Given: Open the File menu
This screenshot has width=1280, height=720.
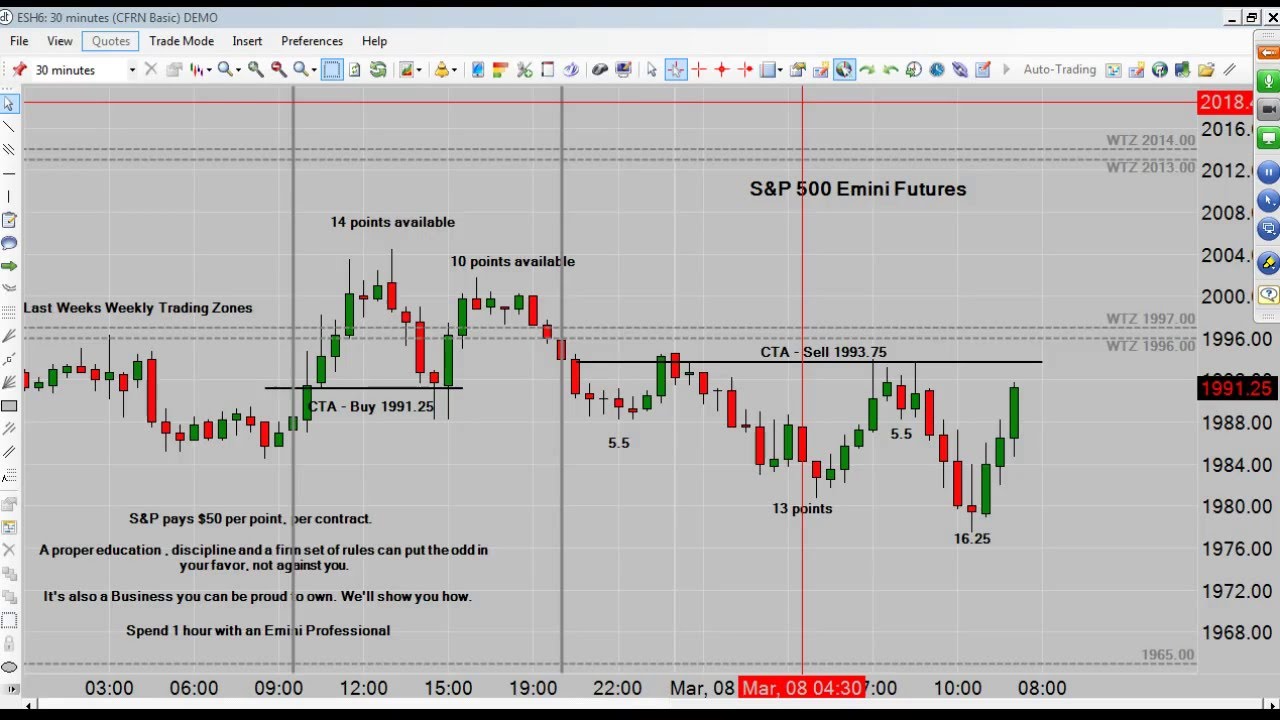Looking at the screenshot, I should [x=19, y=41].
